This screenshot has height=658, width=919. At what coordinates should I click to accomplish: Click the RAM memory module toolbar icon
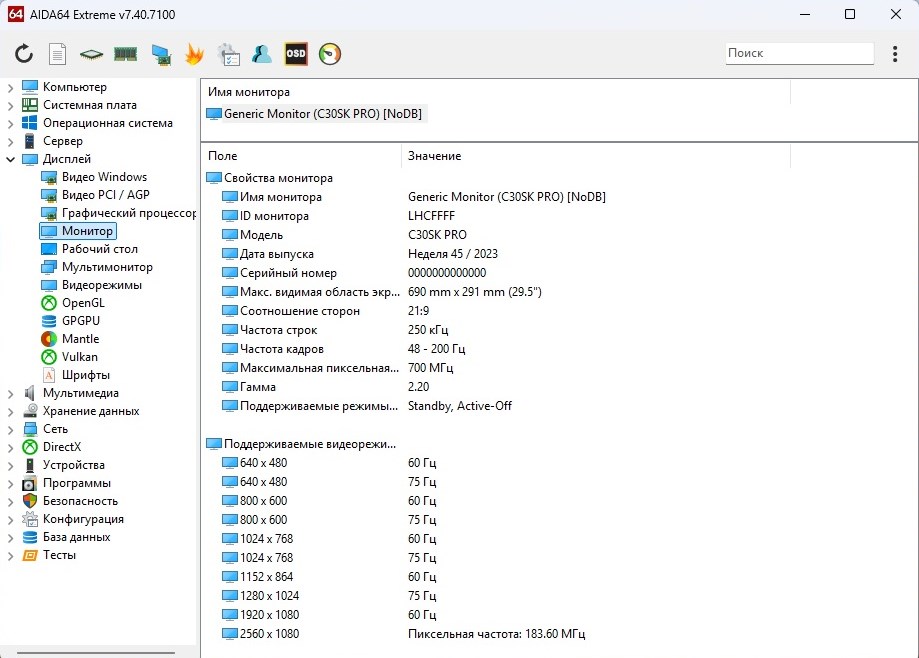125,54
